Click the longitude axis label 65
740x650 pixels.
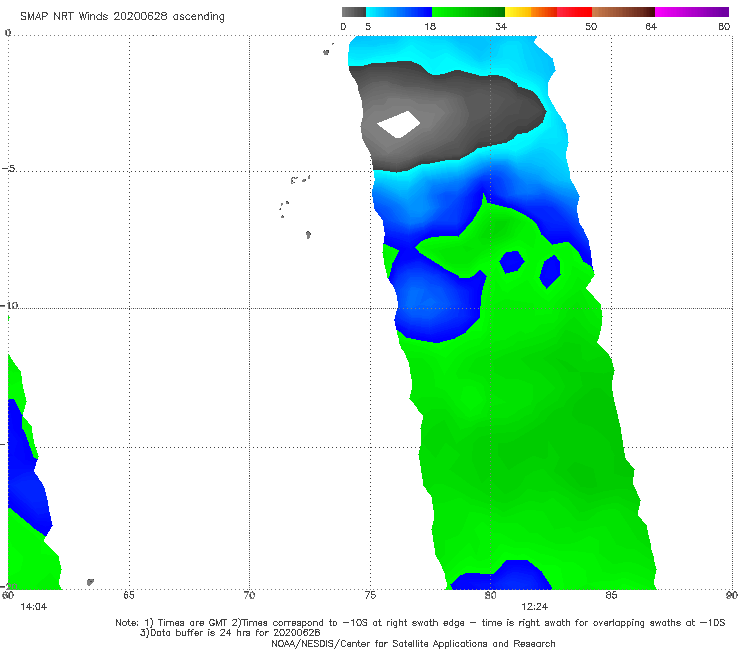tap(129, 595)
